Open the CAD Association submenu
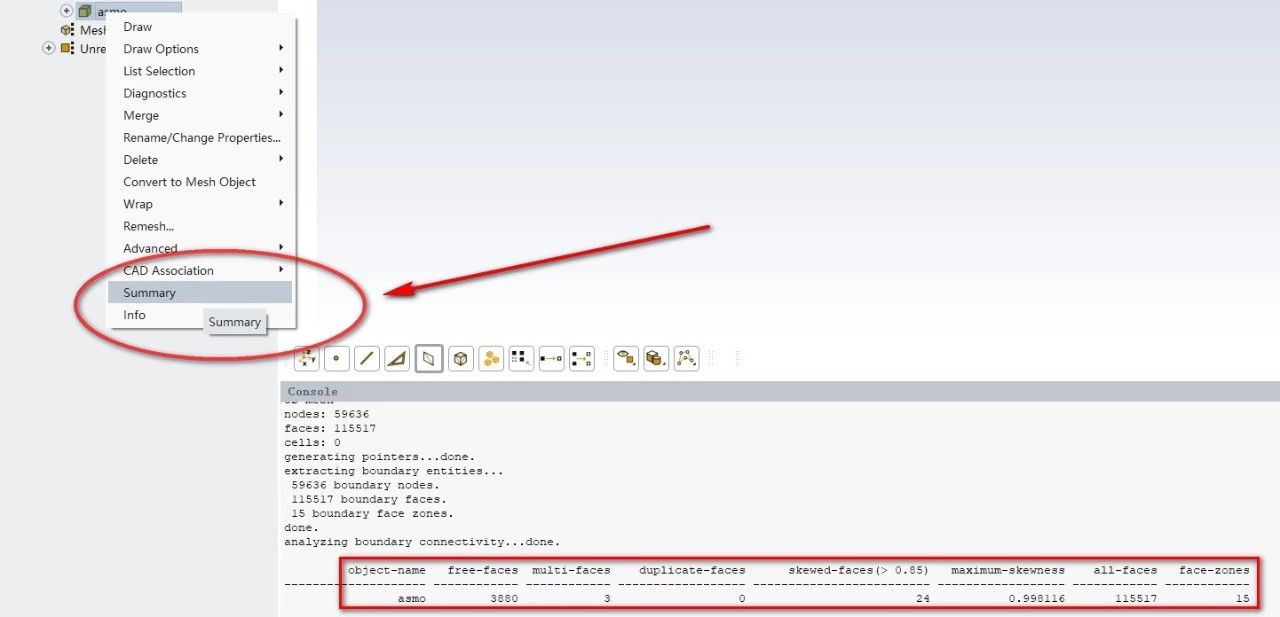The image size is (1280, 617). (202, 270)
